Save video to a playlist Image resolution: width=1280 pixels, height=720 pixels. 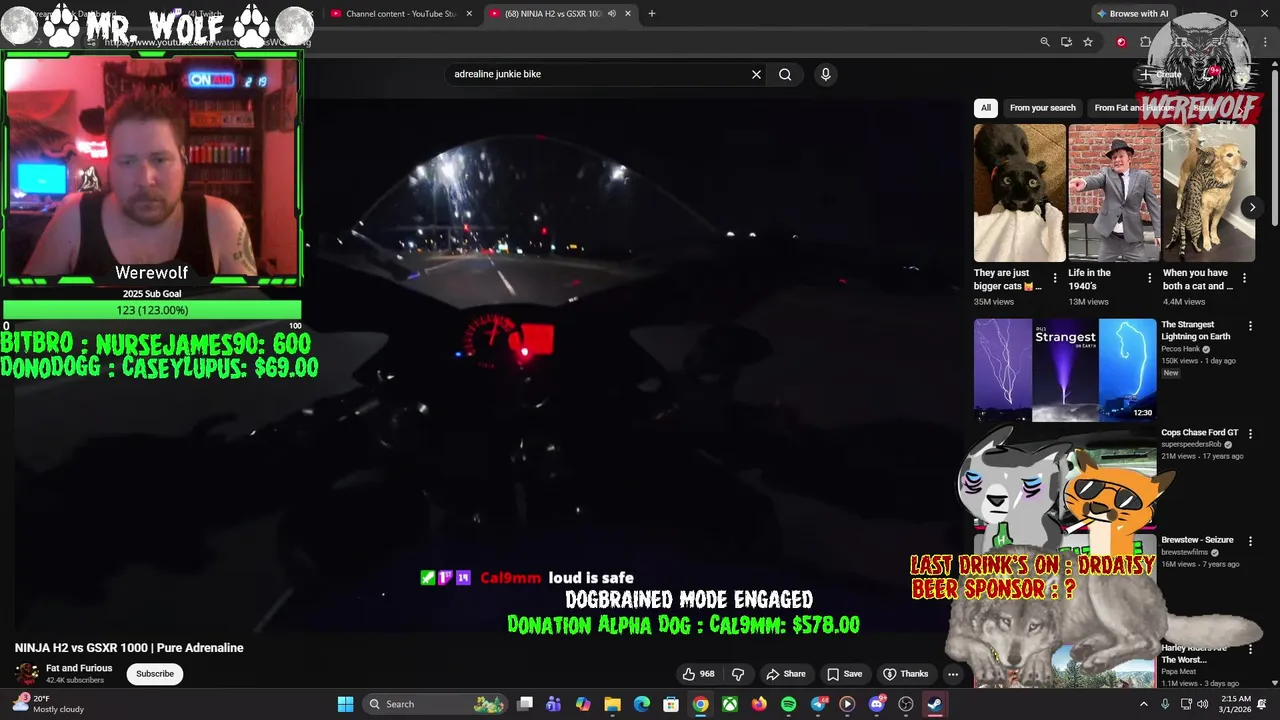pos(844,674)
